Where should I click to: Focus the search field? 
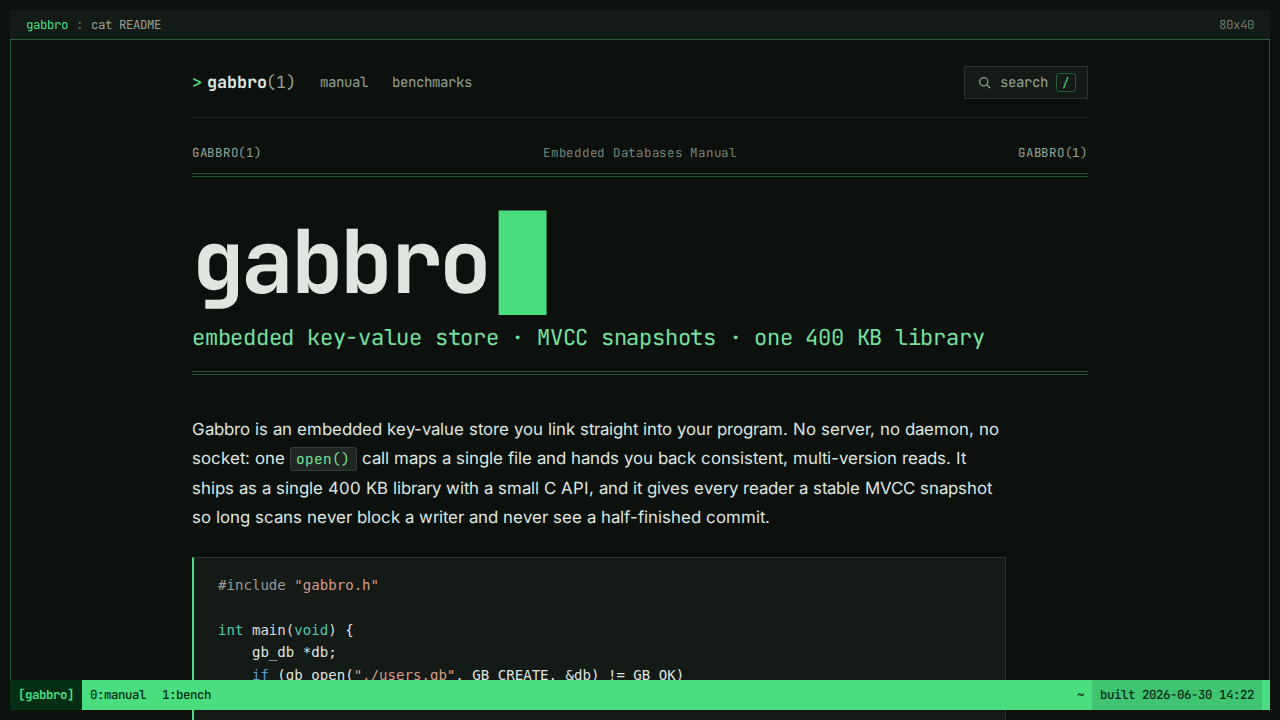pos(1026,83)
